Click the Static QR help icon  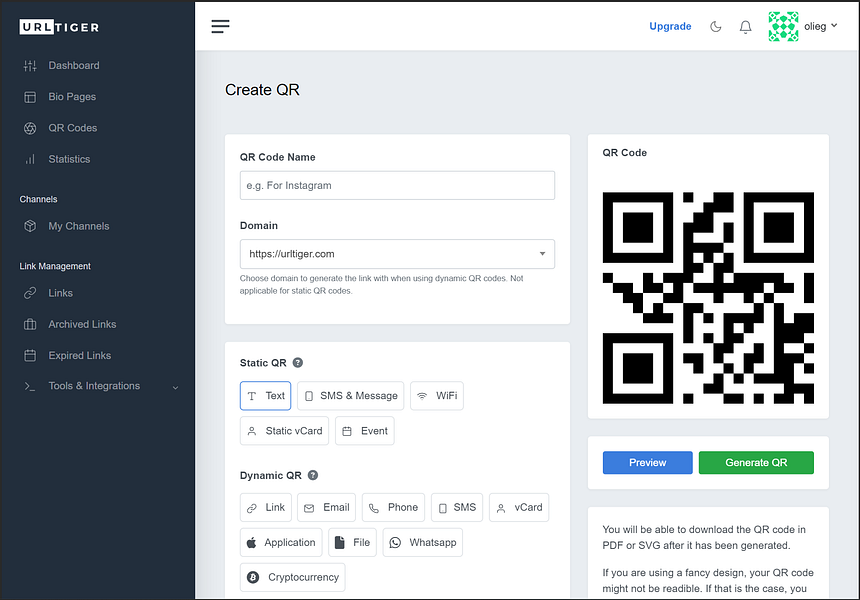(x=298, y=363)
